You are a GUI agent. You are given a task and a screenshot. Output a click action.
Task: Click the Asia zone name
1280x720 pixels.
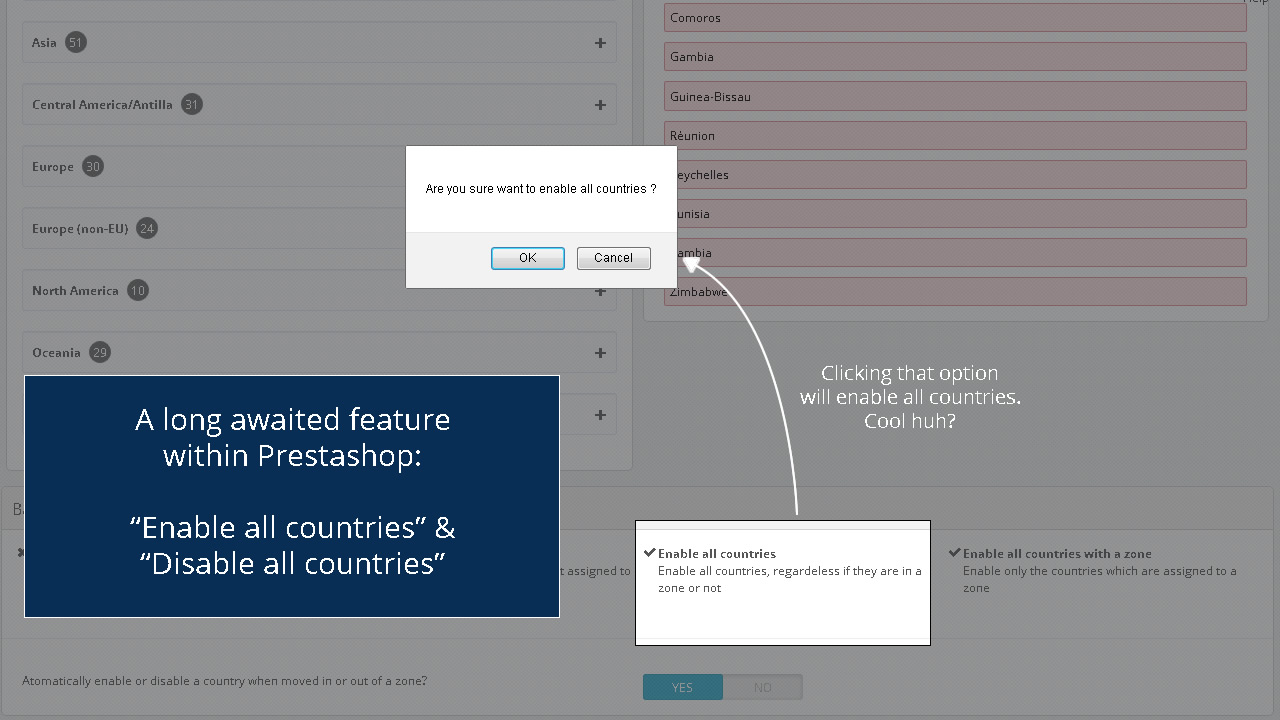pos(44,43)
